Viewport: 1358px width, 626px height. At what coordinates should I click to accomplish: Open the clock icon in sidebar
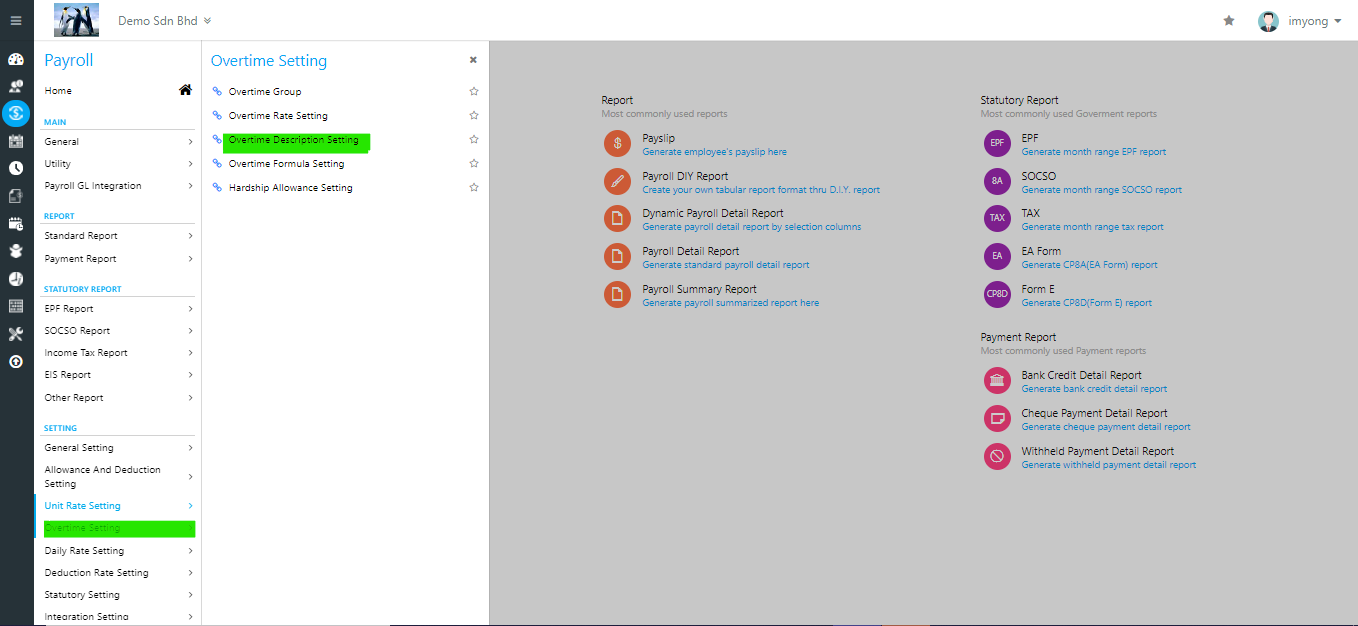pos(16,168)
